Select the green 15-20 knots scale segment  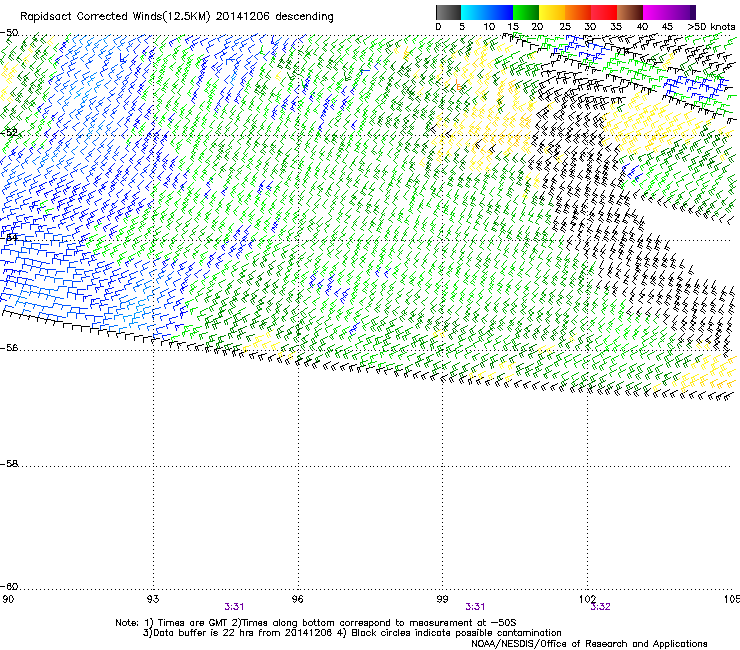[x=526, y=12]
